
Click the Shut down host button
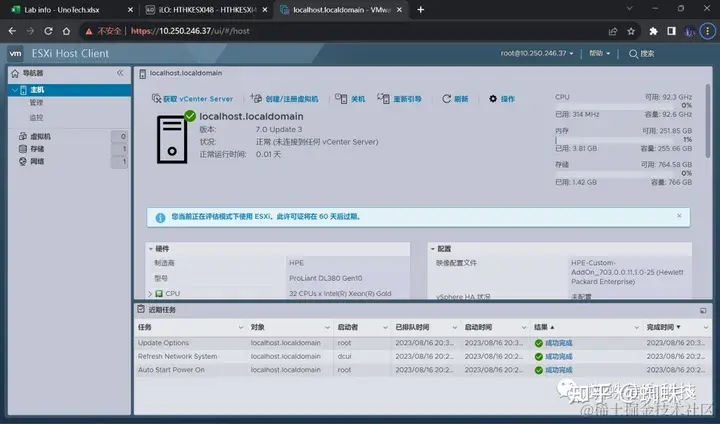(x=350, y=99)
